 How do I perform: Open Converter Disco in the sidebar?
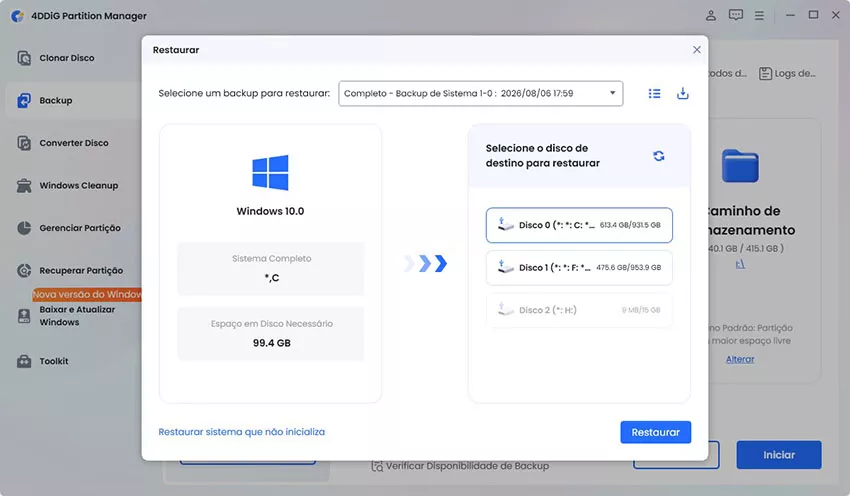click(74, 143)
